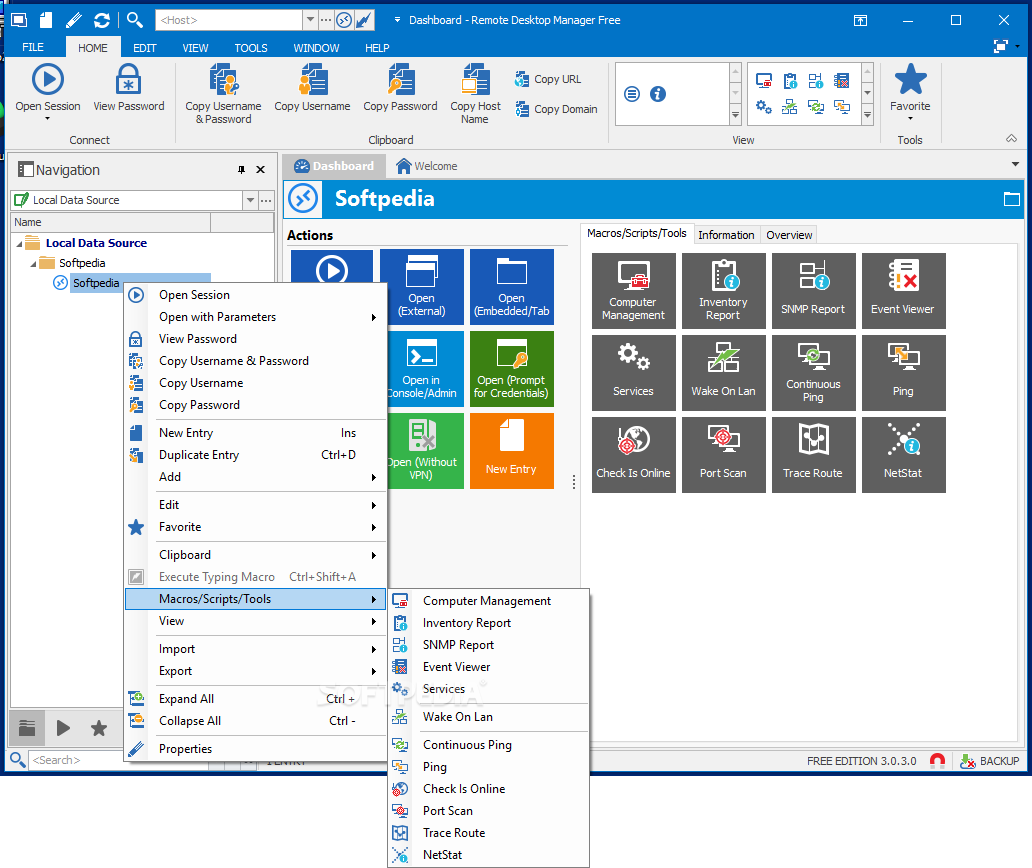Close the Navigation panel

coord(261,170)
